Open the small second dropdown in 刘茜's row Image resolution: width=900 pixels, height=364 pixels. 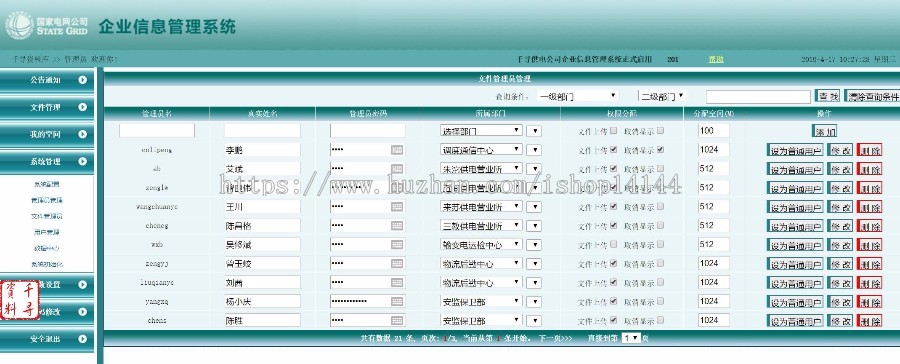(534, 282)
